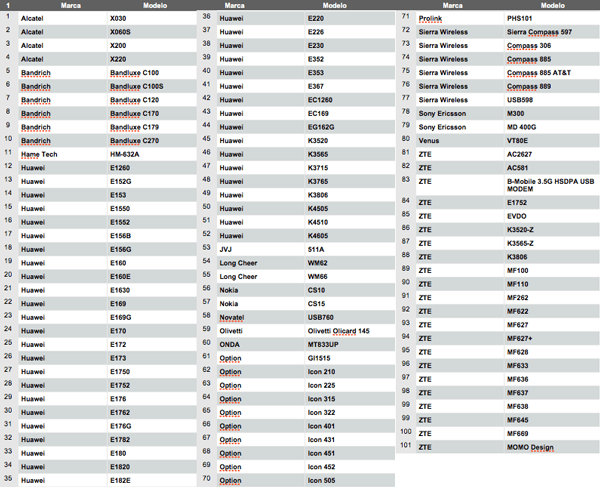Select the Bandluxe C179 cell
The height and width of the screenshot is (487, 600).
[x=152, y=127]
